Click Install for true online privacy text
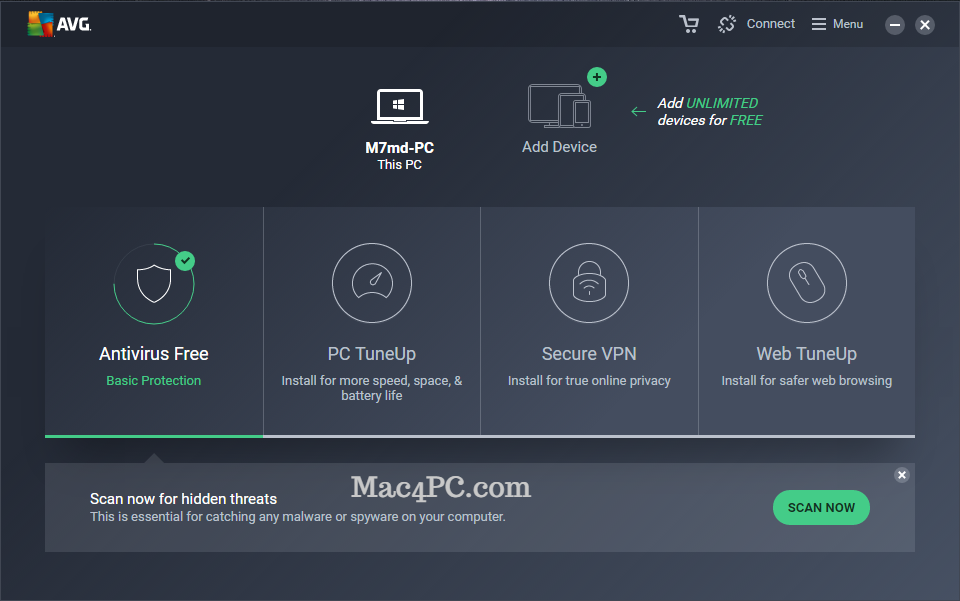The width and height of the screenshot is (960, 601). (x=589, y=381)
